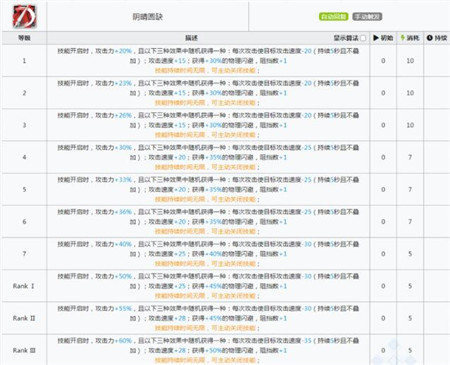Click the gray 手动触发 tag
This screenshot has height=365, width=450.
point(367,16)
